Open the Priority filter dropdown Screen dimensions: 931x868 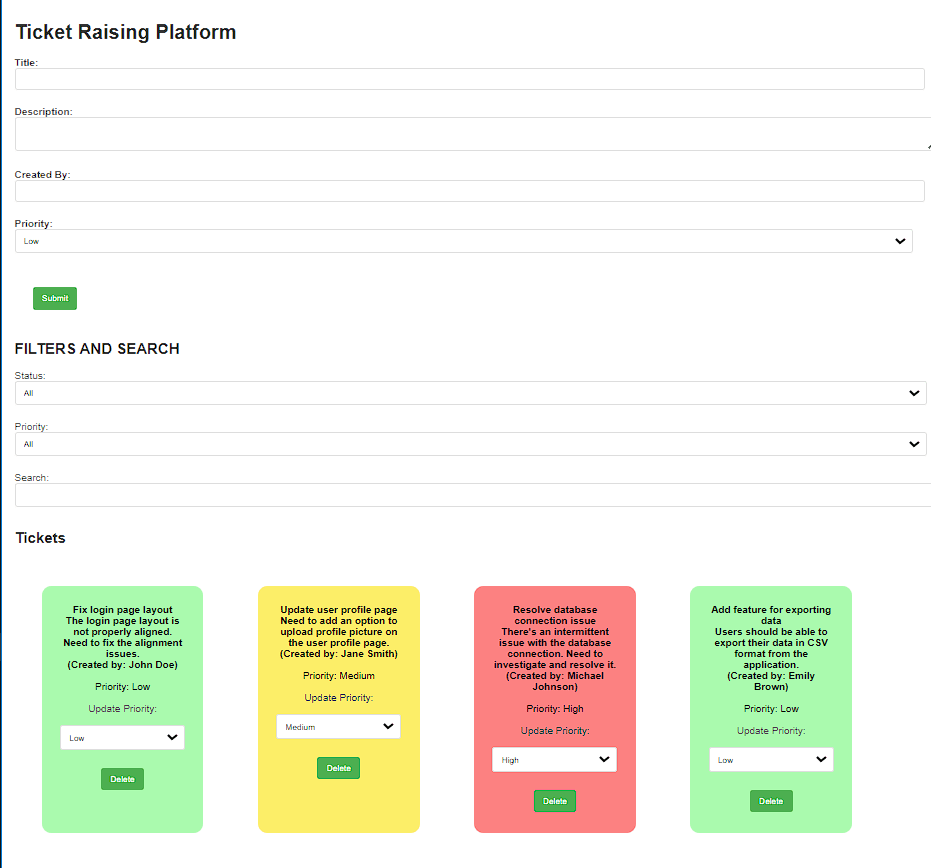point(470,444)
